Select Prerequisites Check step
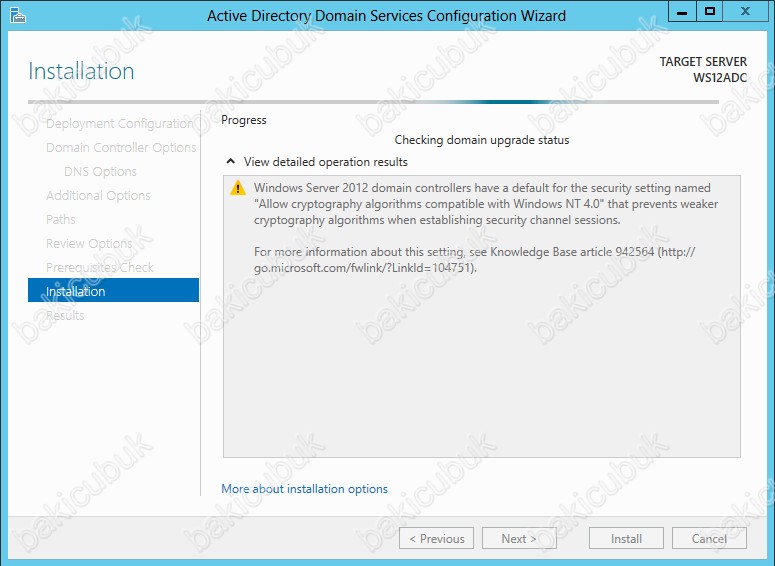 pos(100,267)
